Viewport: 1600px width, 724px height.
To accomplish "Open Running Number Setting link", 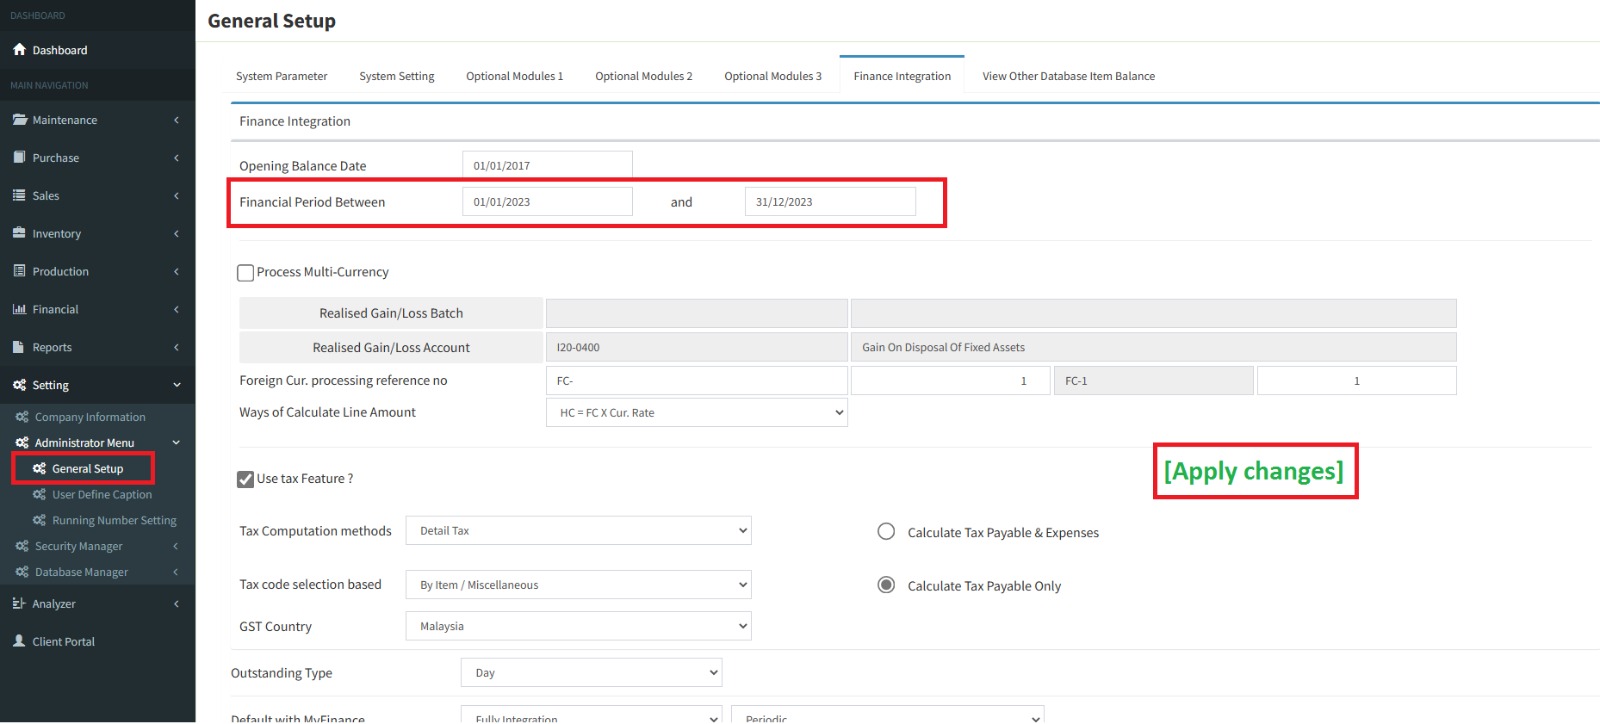I will click(114, 521).
